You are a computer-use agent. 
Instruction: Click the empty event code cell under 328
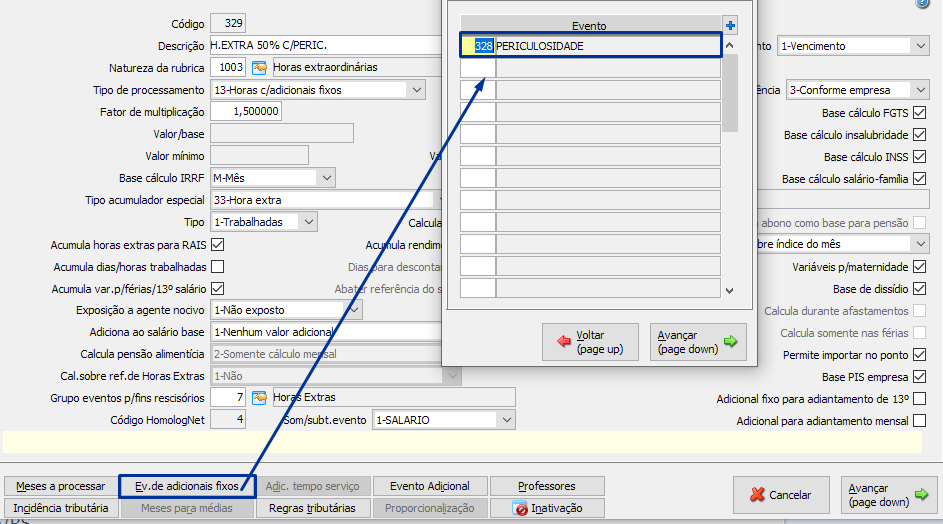pyautogui.click(x=478, y=68)
